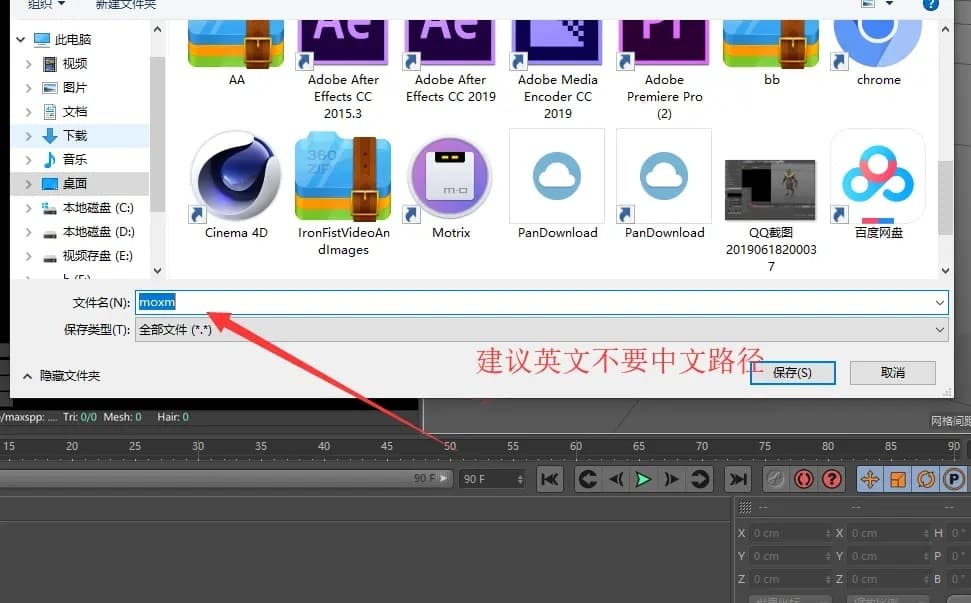
Task: Select Adobe After Effects CC 2019 shortcut
Action: [x=450, y=61]
